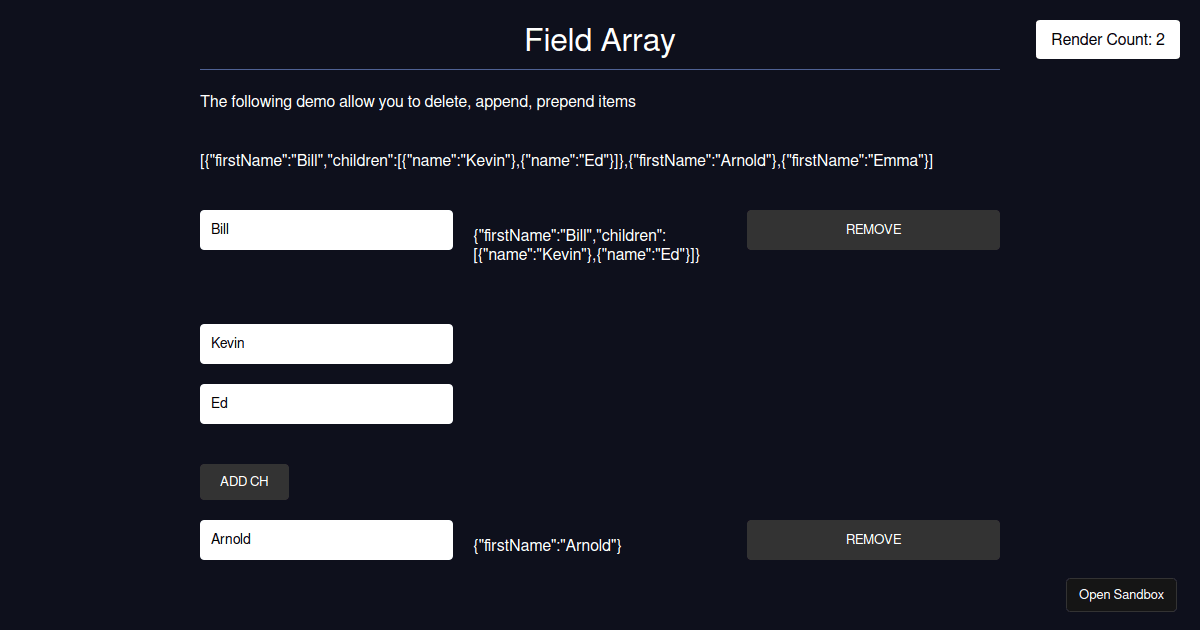
Task: Click "Emma" in the top JSON output
Action: click(896, 161)
